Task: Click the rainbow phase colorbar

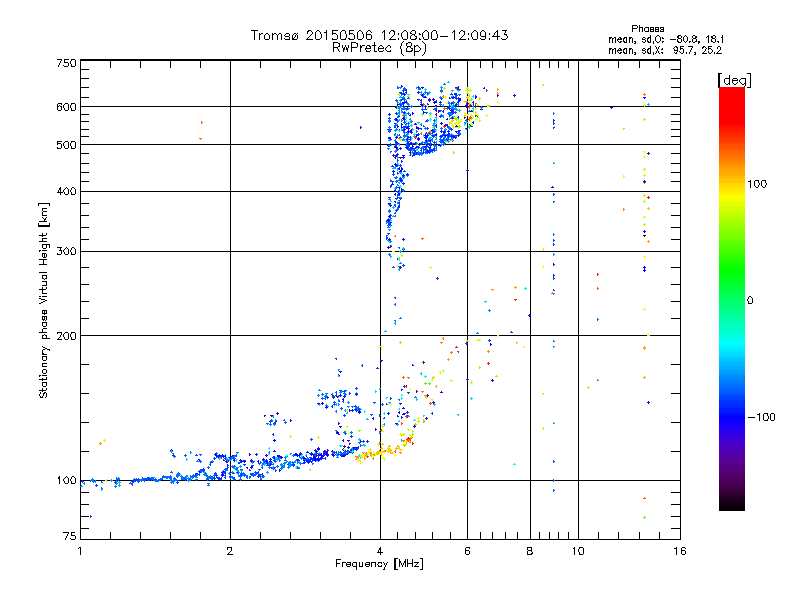Action: (x=732, y=298)
